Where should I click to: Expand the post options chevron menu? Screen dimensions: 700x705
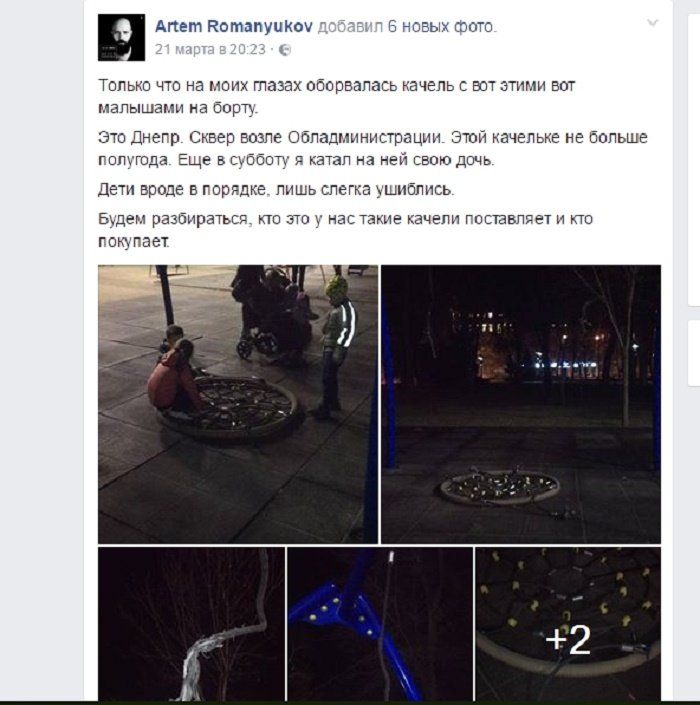click(x=652, y=22)
